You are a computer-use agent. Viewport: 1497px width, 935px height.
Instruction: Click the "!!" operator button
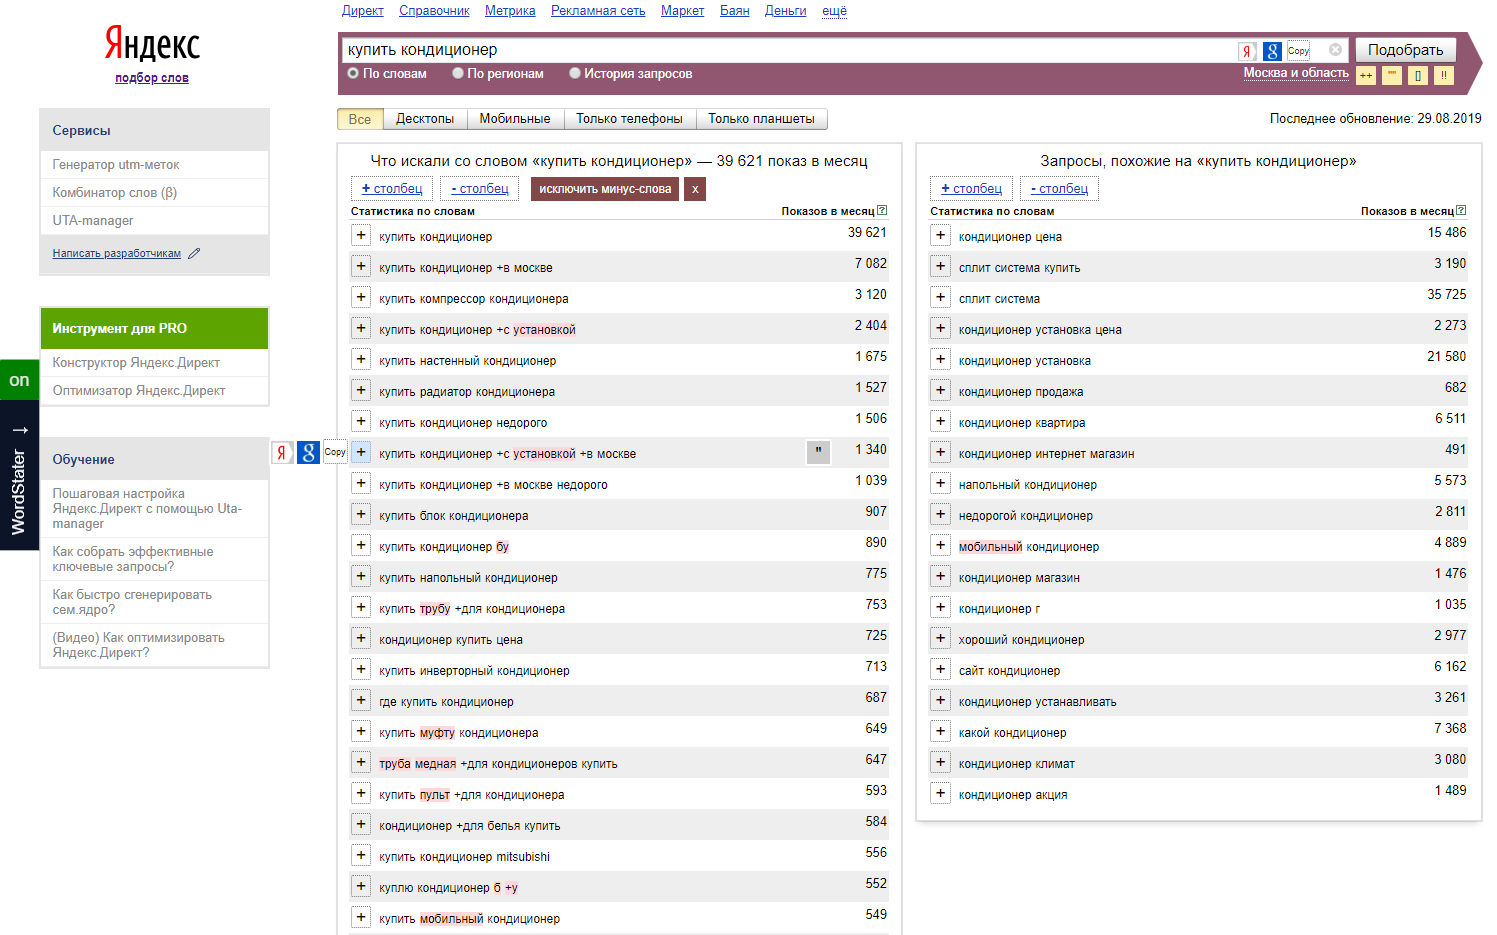pos(1443,75)
